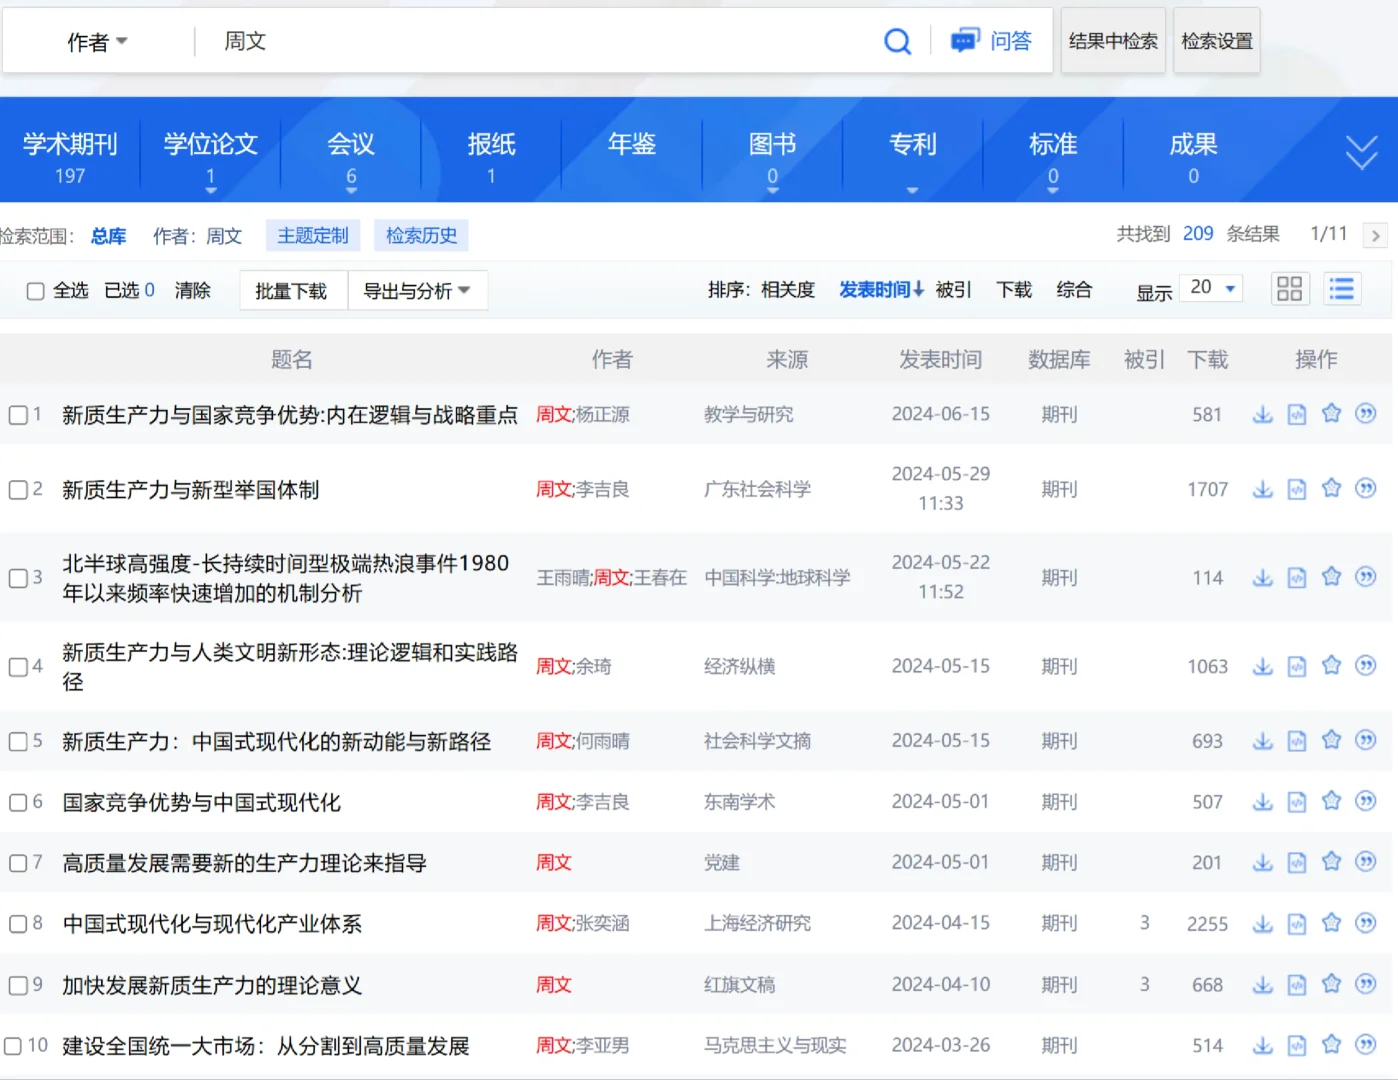The width and height of the screenshot is (1398, 1080).
Task: Favorite the 北半球高强度 heatwave article star
Action: 1331,577
